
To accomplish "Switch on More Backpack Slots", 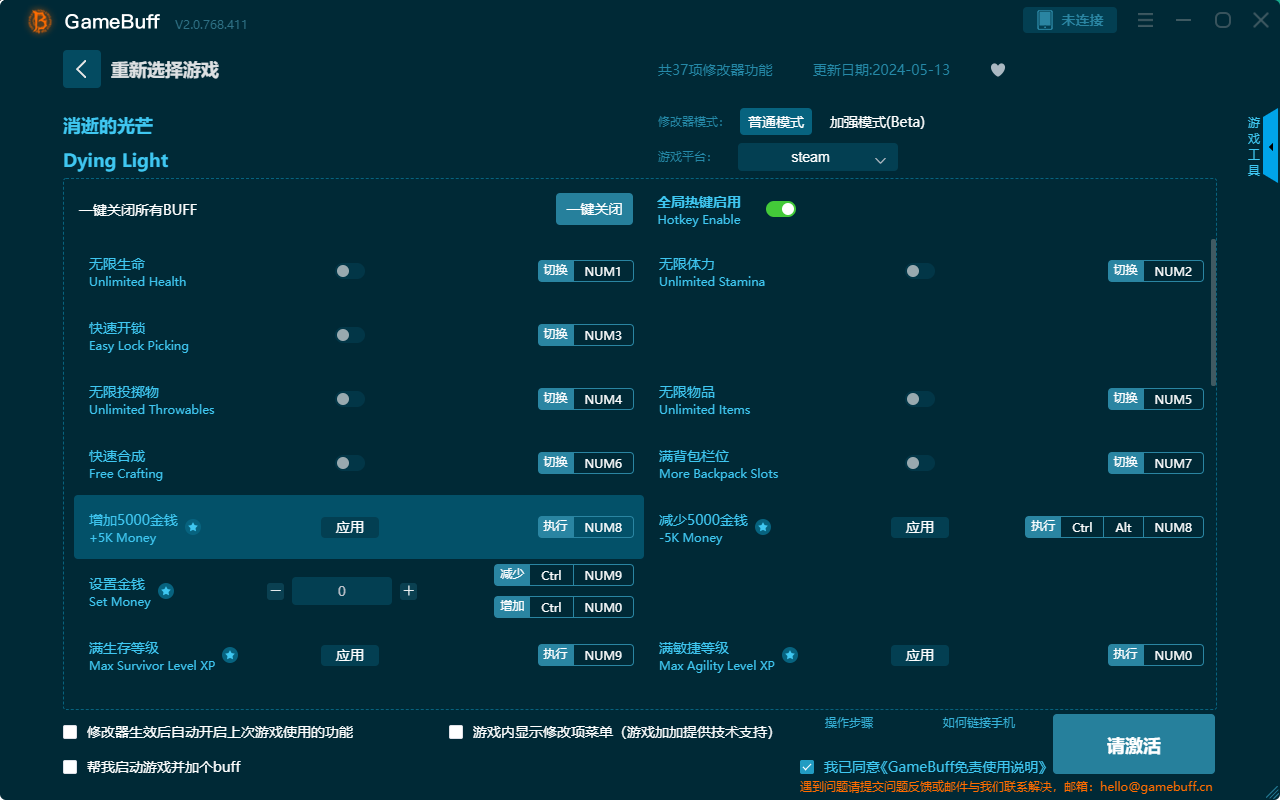I will (x=919, y=463).
